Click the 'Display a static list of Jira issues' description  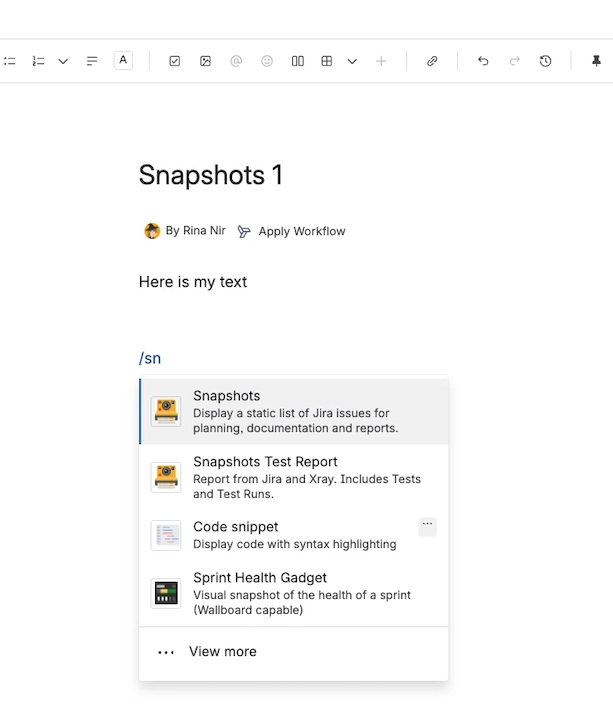click(x=296, y=420)
